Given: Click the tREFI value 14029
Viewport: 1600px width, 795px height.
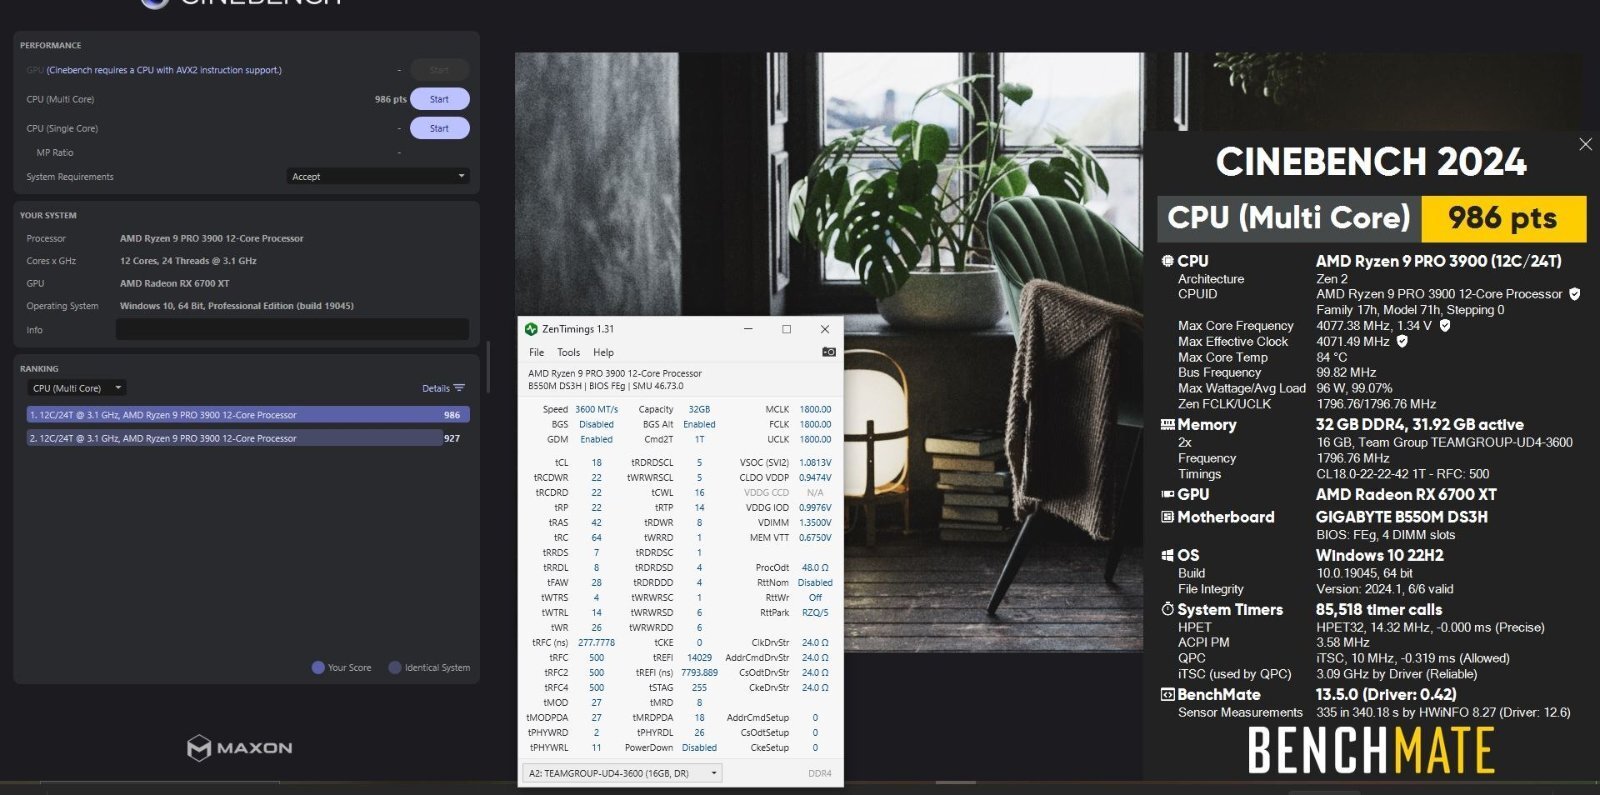Looking at the screenshot, I should [699, 658].
